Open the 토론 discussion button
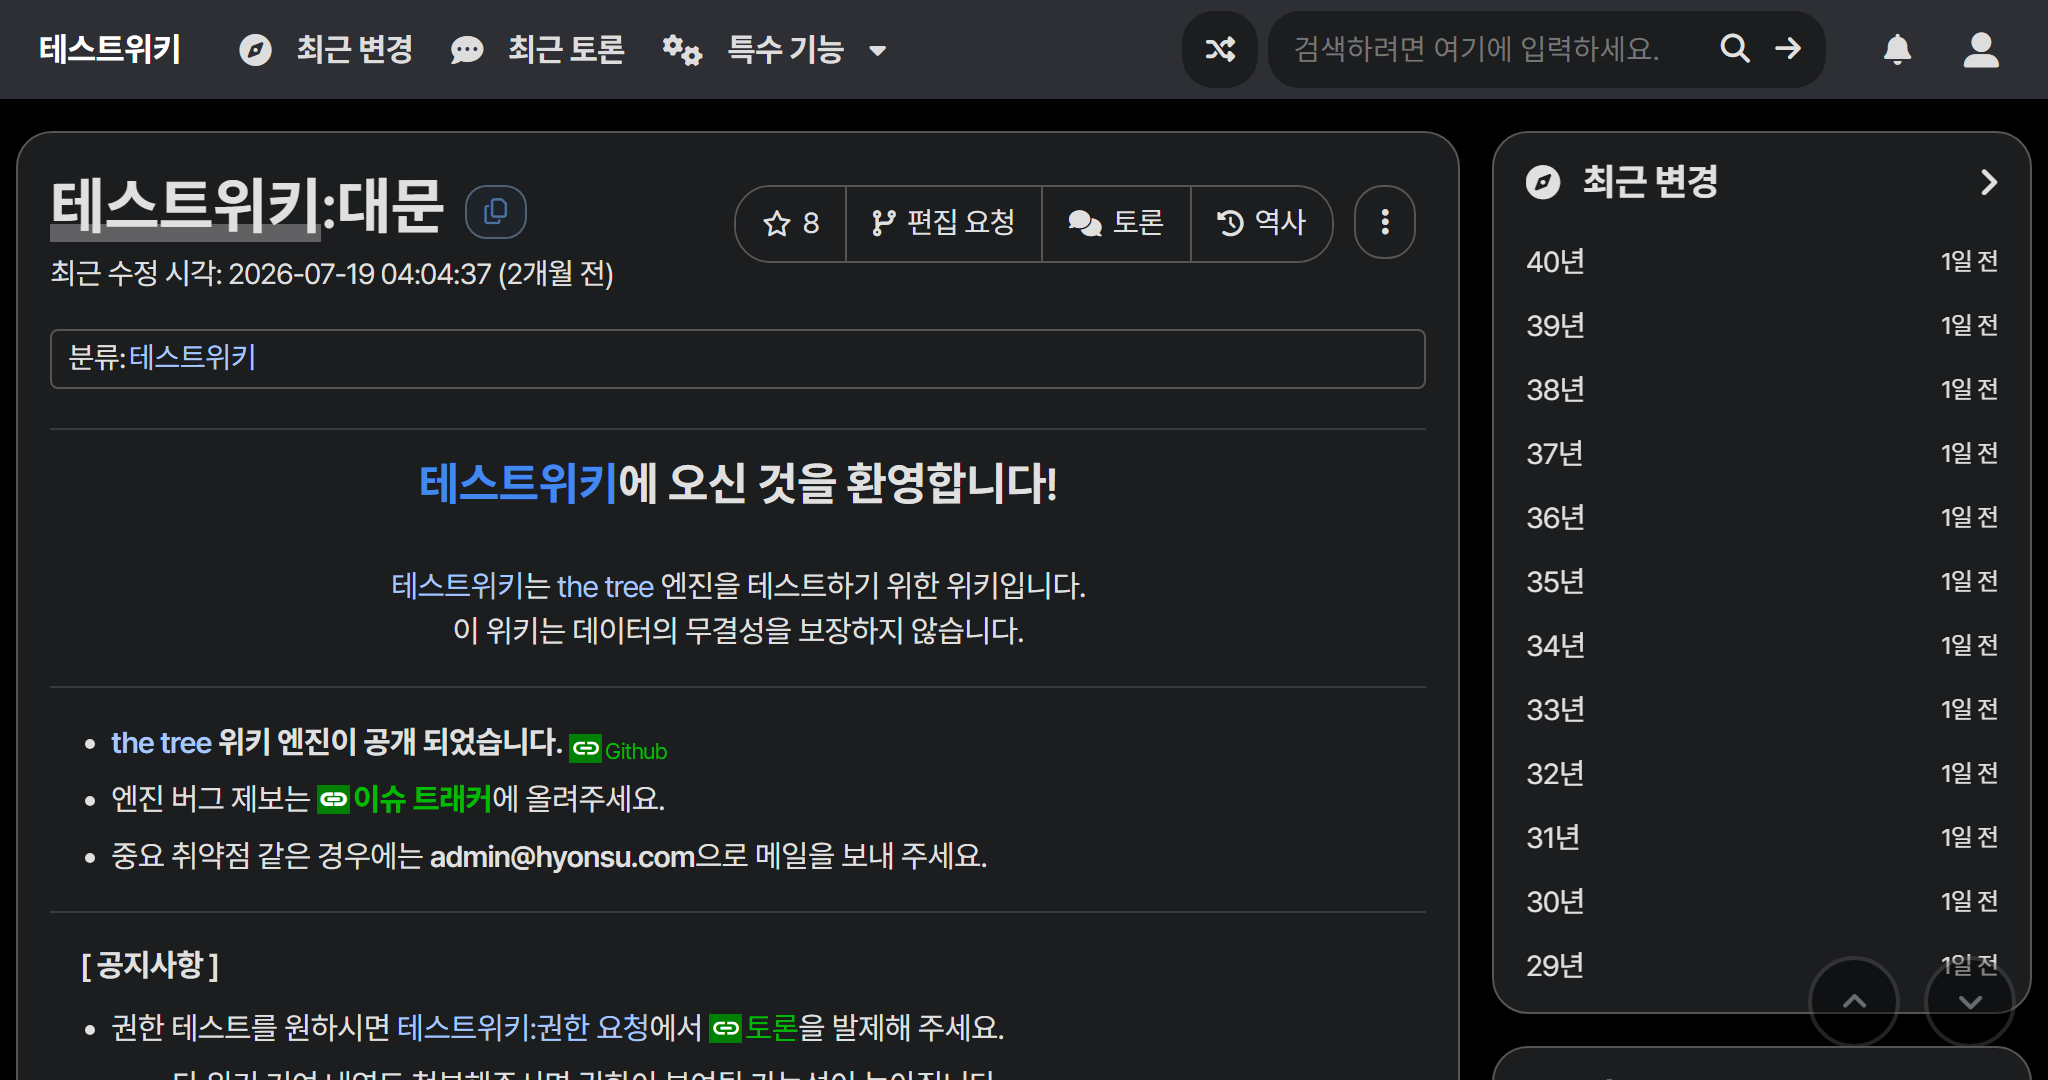The width and height of the screenshot is (2048, 1080). (1116, 223)
